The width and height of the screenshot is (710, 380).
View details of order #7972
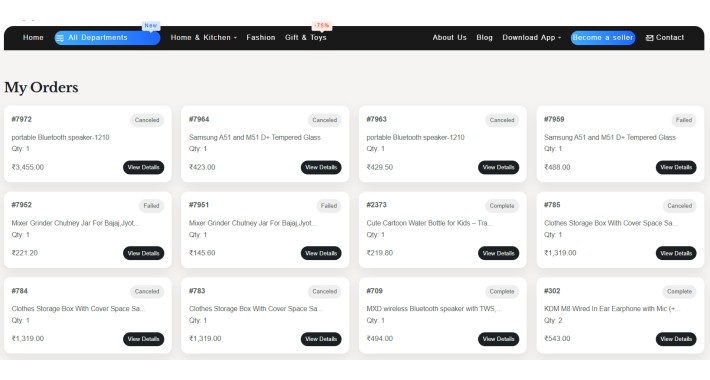click(143, 168)
